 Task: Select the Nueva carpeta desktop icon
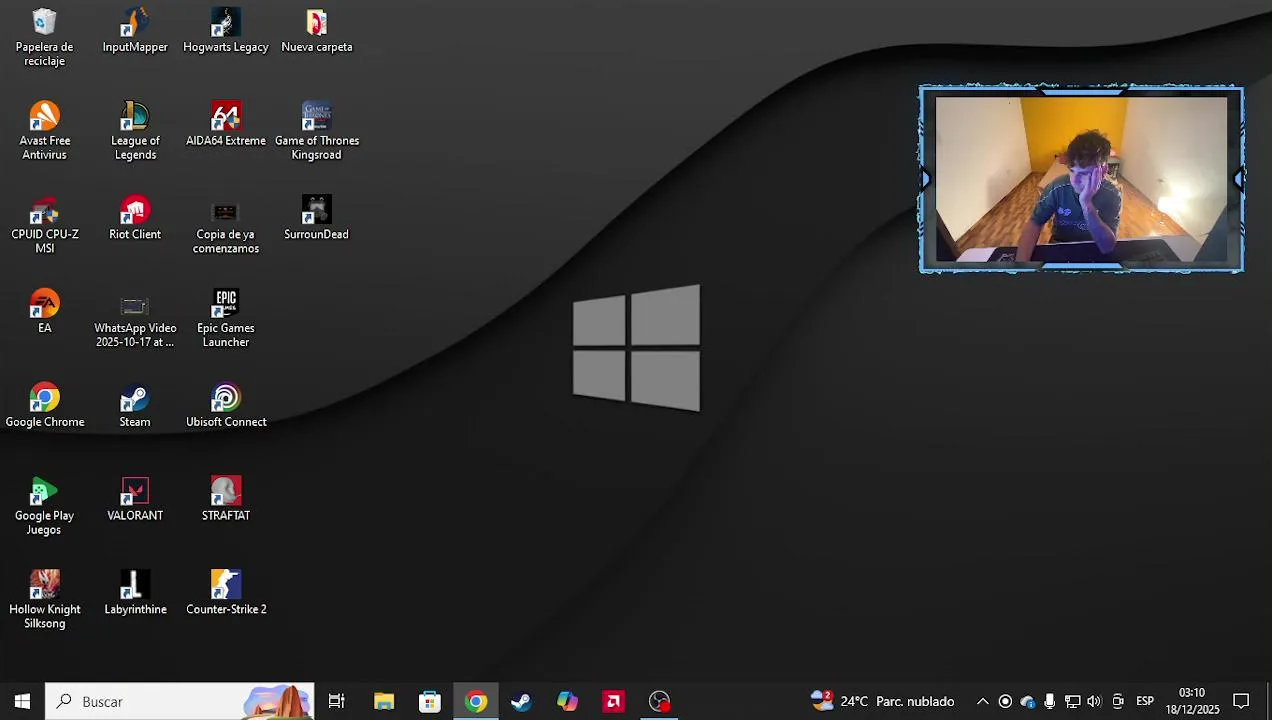[316, 31]
